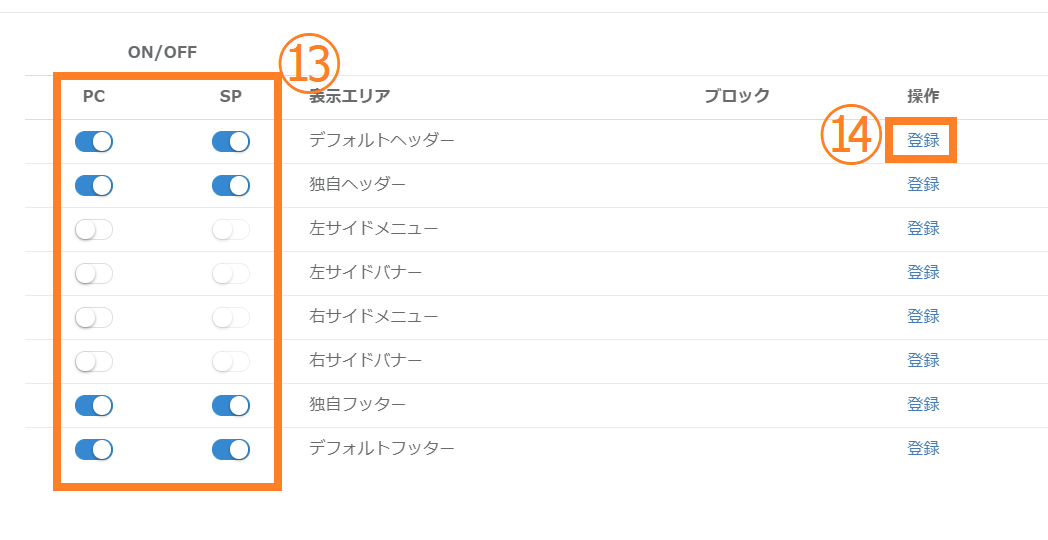Image resolution: width=1048 pixels, height=540 pixels.
Task: Open 登録 for 左サイドメニュー row
Action: [x=923, y=229]
